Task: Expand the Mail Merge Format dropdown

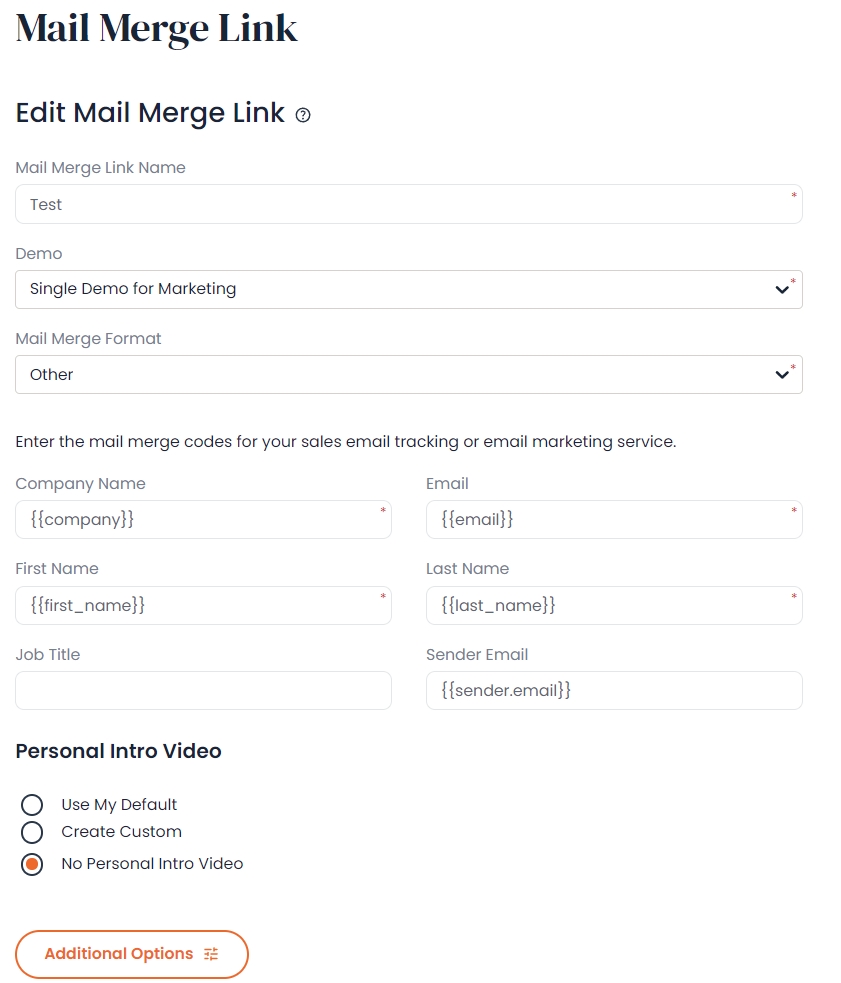Action: point(400,375)
